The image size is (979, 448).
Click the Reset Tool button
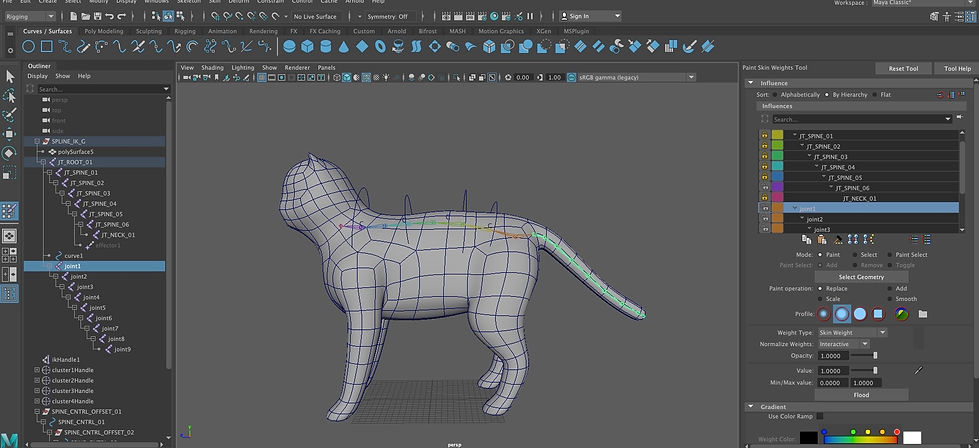[x=903, y=69]
